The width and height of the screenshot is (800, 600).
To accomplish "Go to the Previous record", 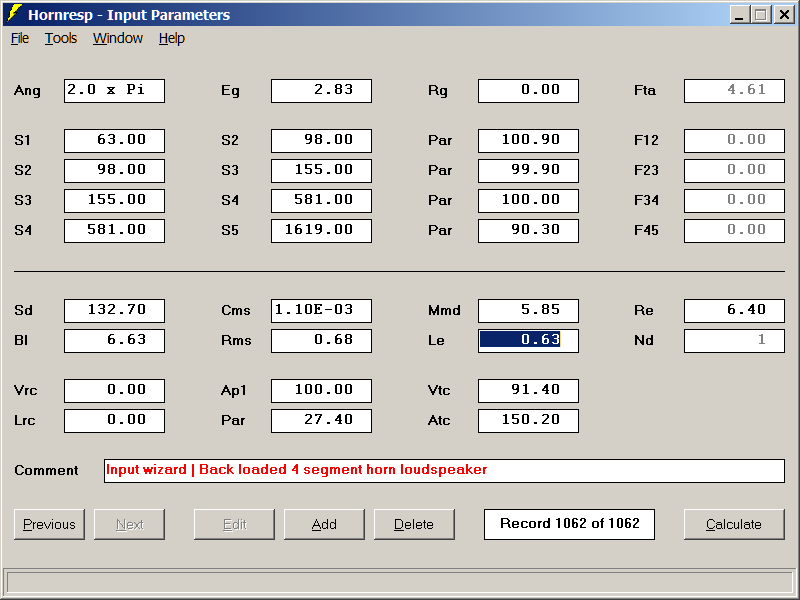I will tap(49, 524).
